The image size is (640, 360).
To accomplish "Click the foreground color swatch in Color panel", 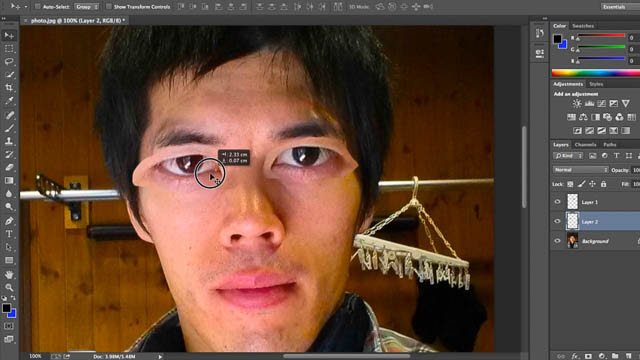I will 557,39.
